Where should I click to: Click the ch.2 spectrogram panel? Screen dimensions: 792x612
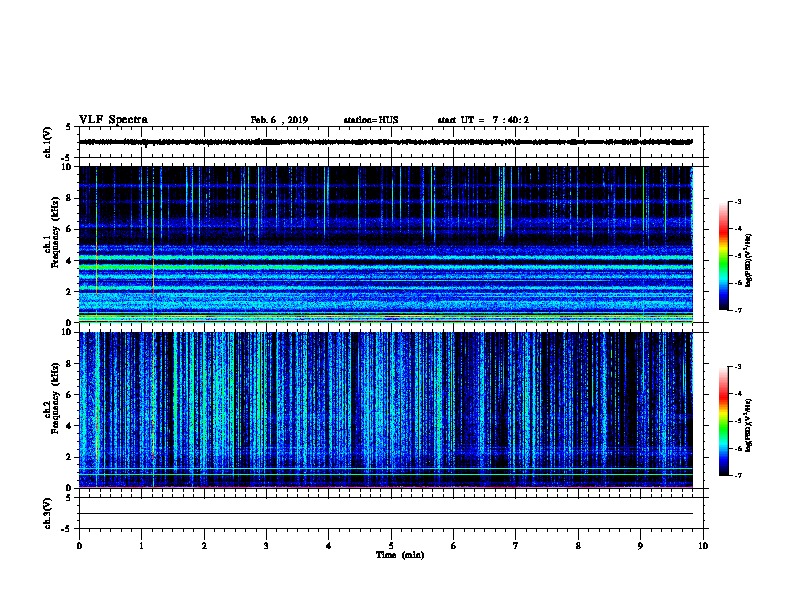pos(386,410)
